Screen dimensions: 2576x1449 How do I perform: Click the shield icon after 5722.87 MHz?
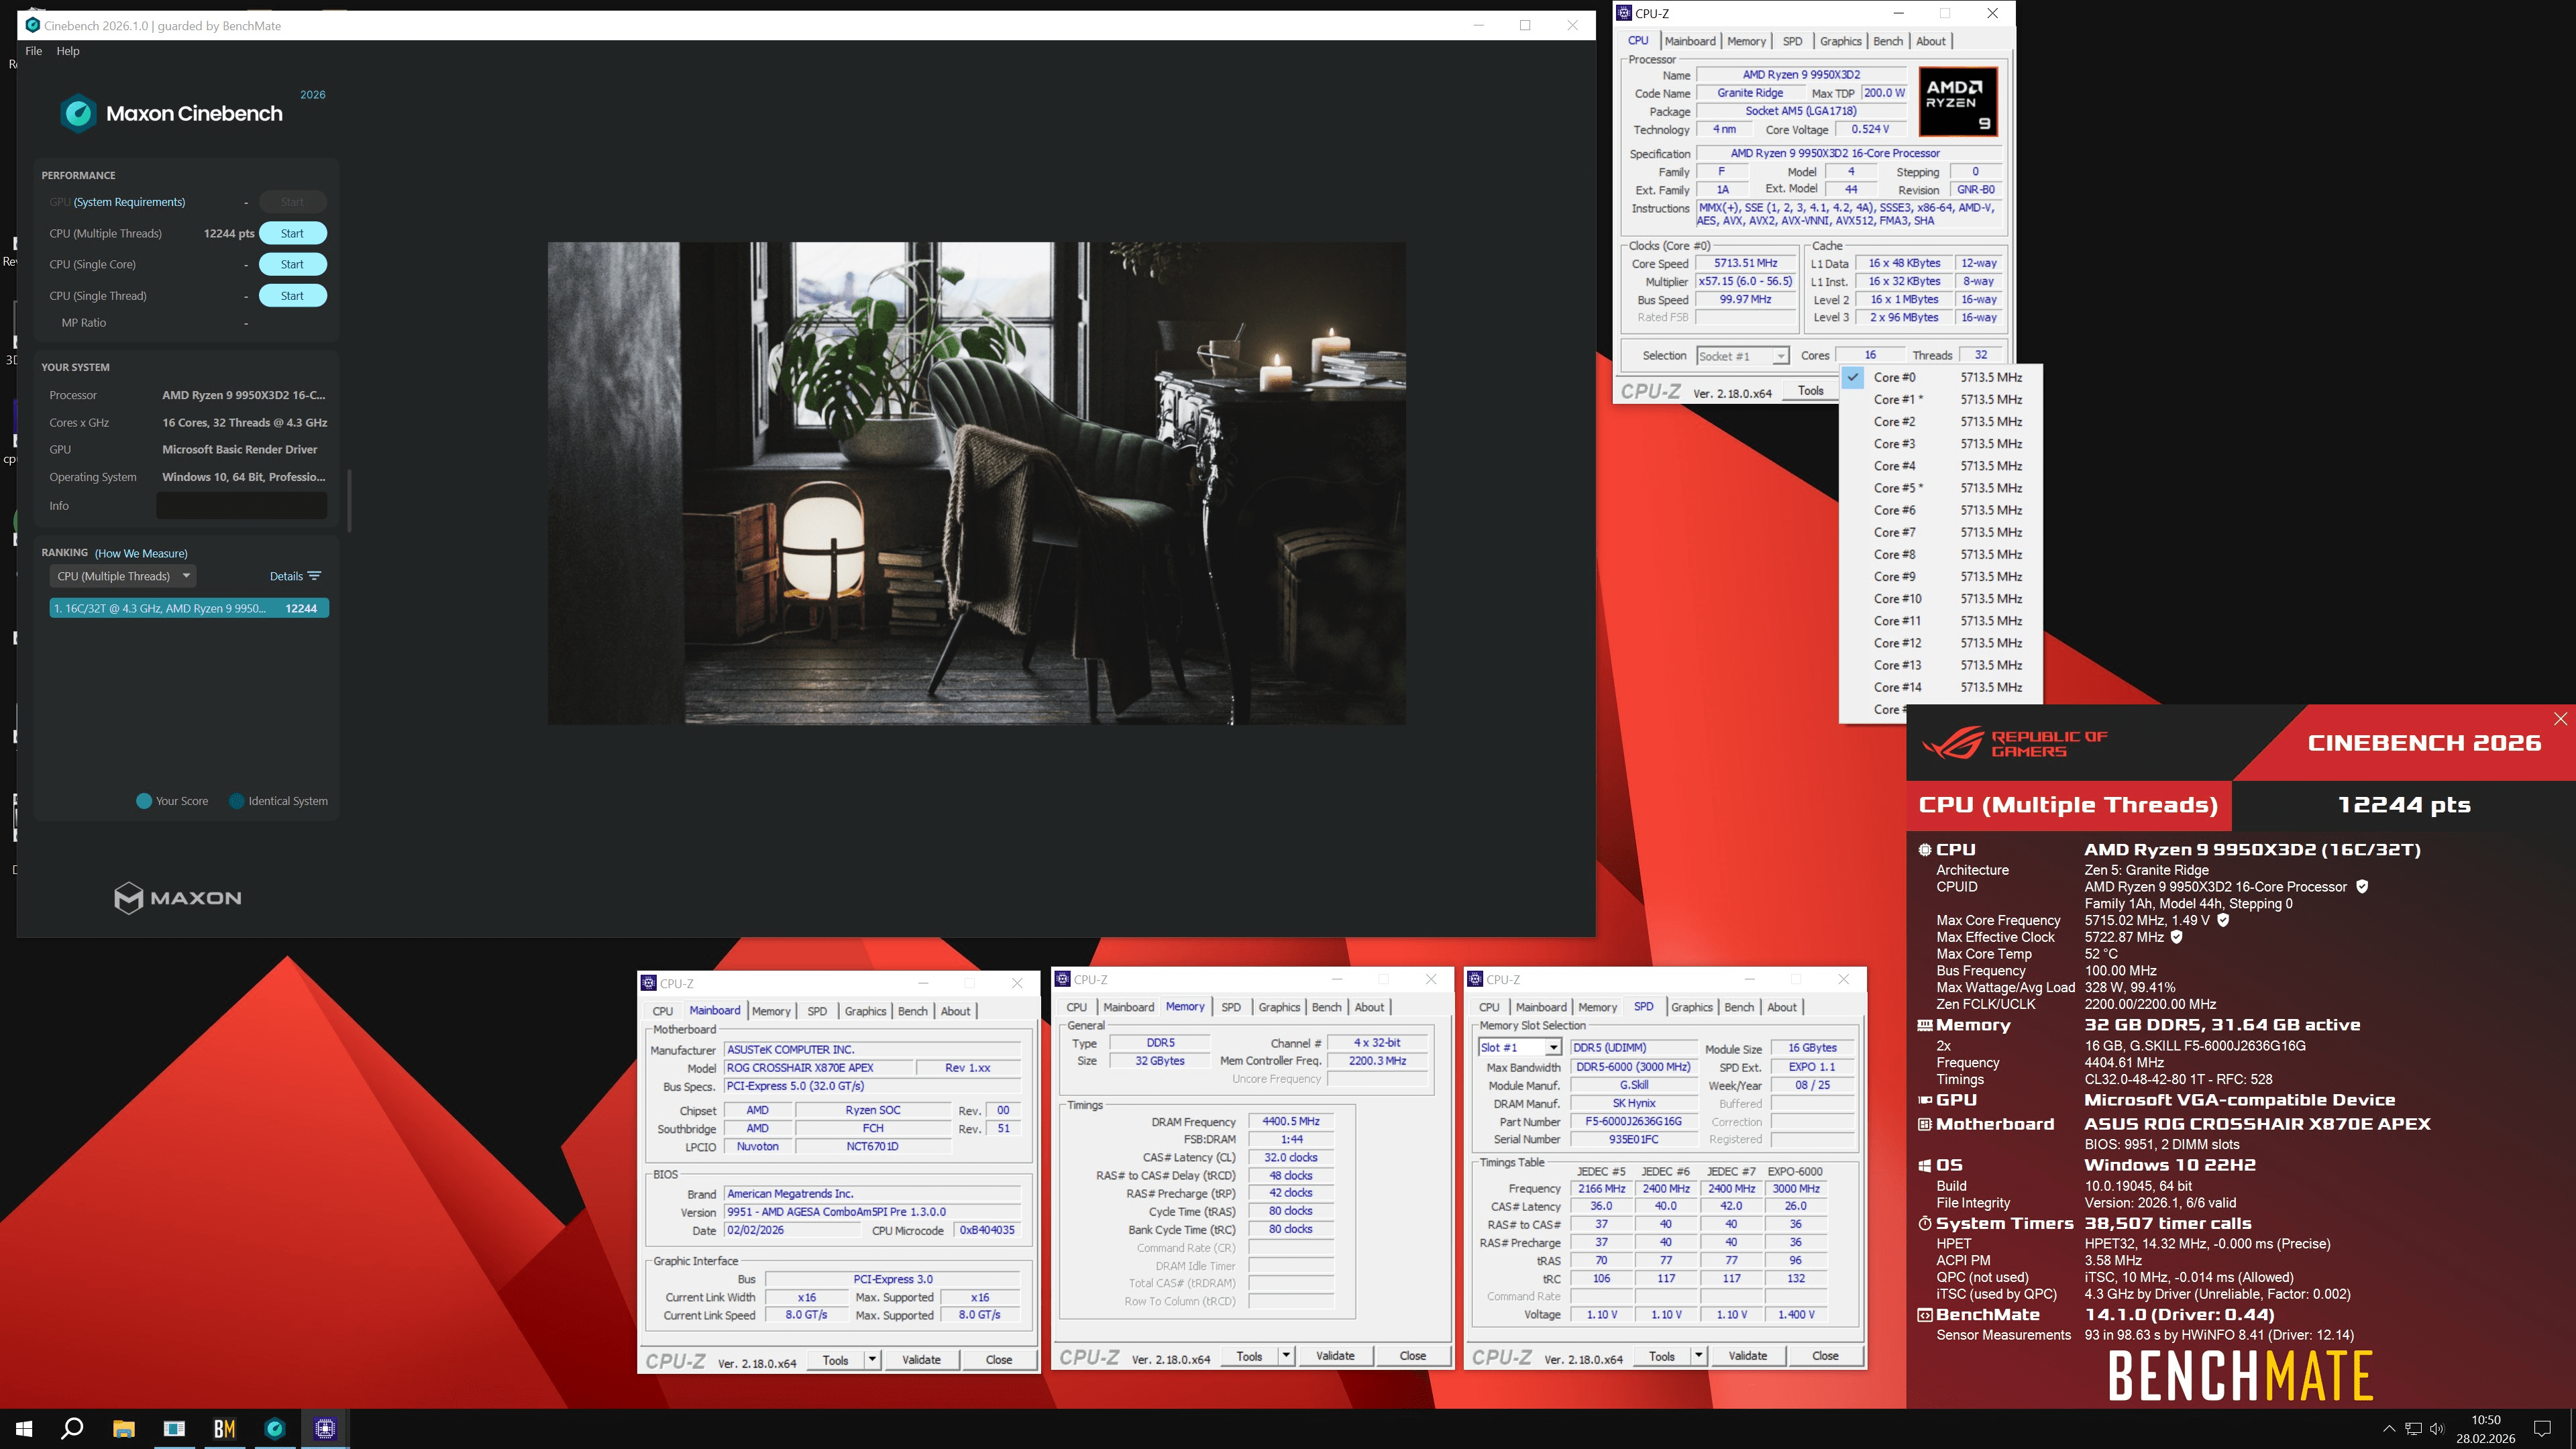click(2177, 937)
